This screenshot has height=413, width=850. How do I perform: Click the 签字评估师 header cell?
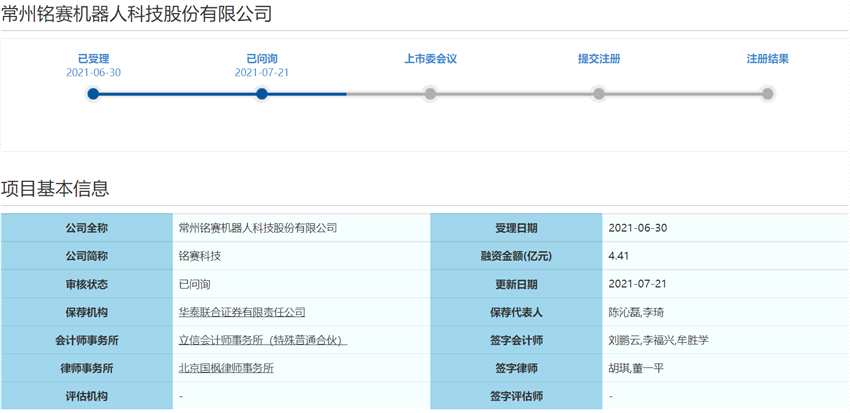(516, 396)
